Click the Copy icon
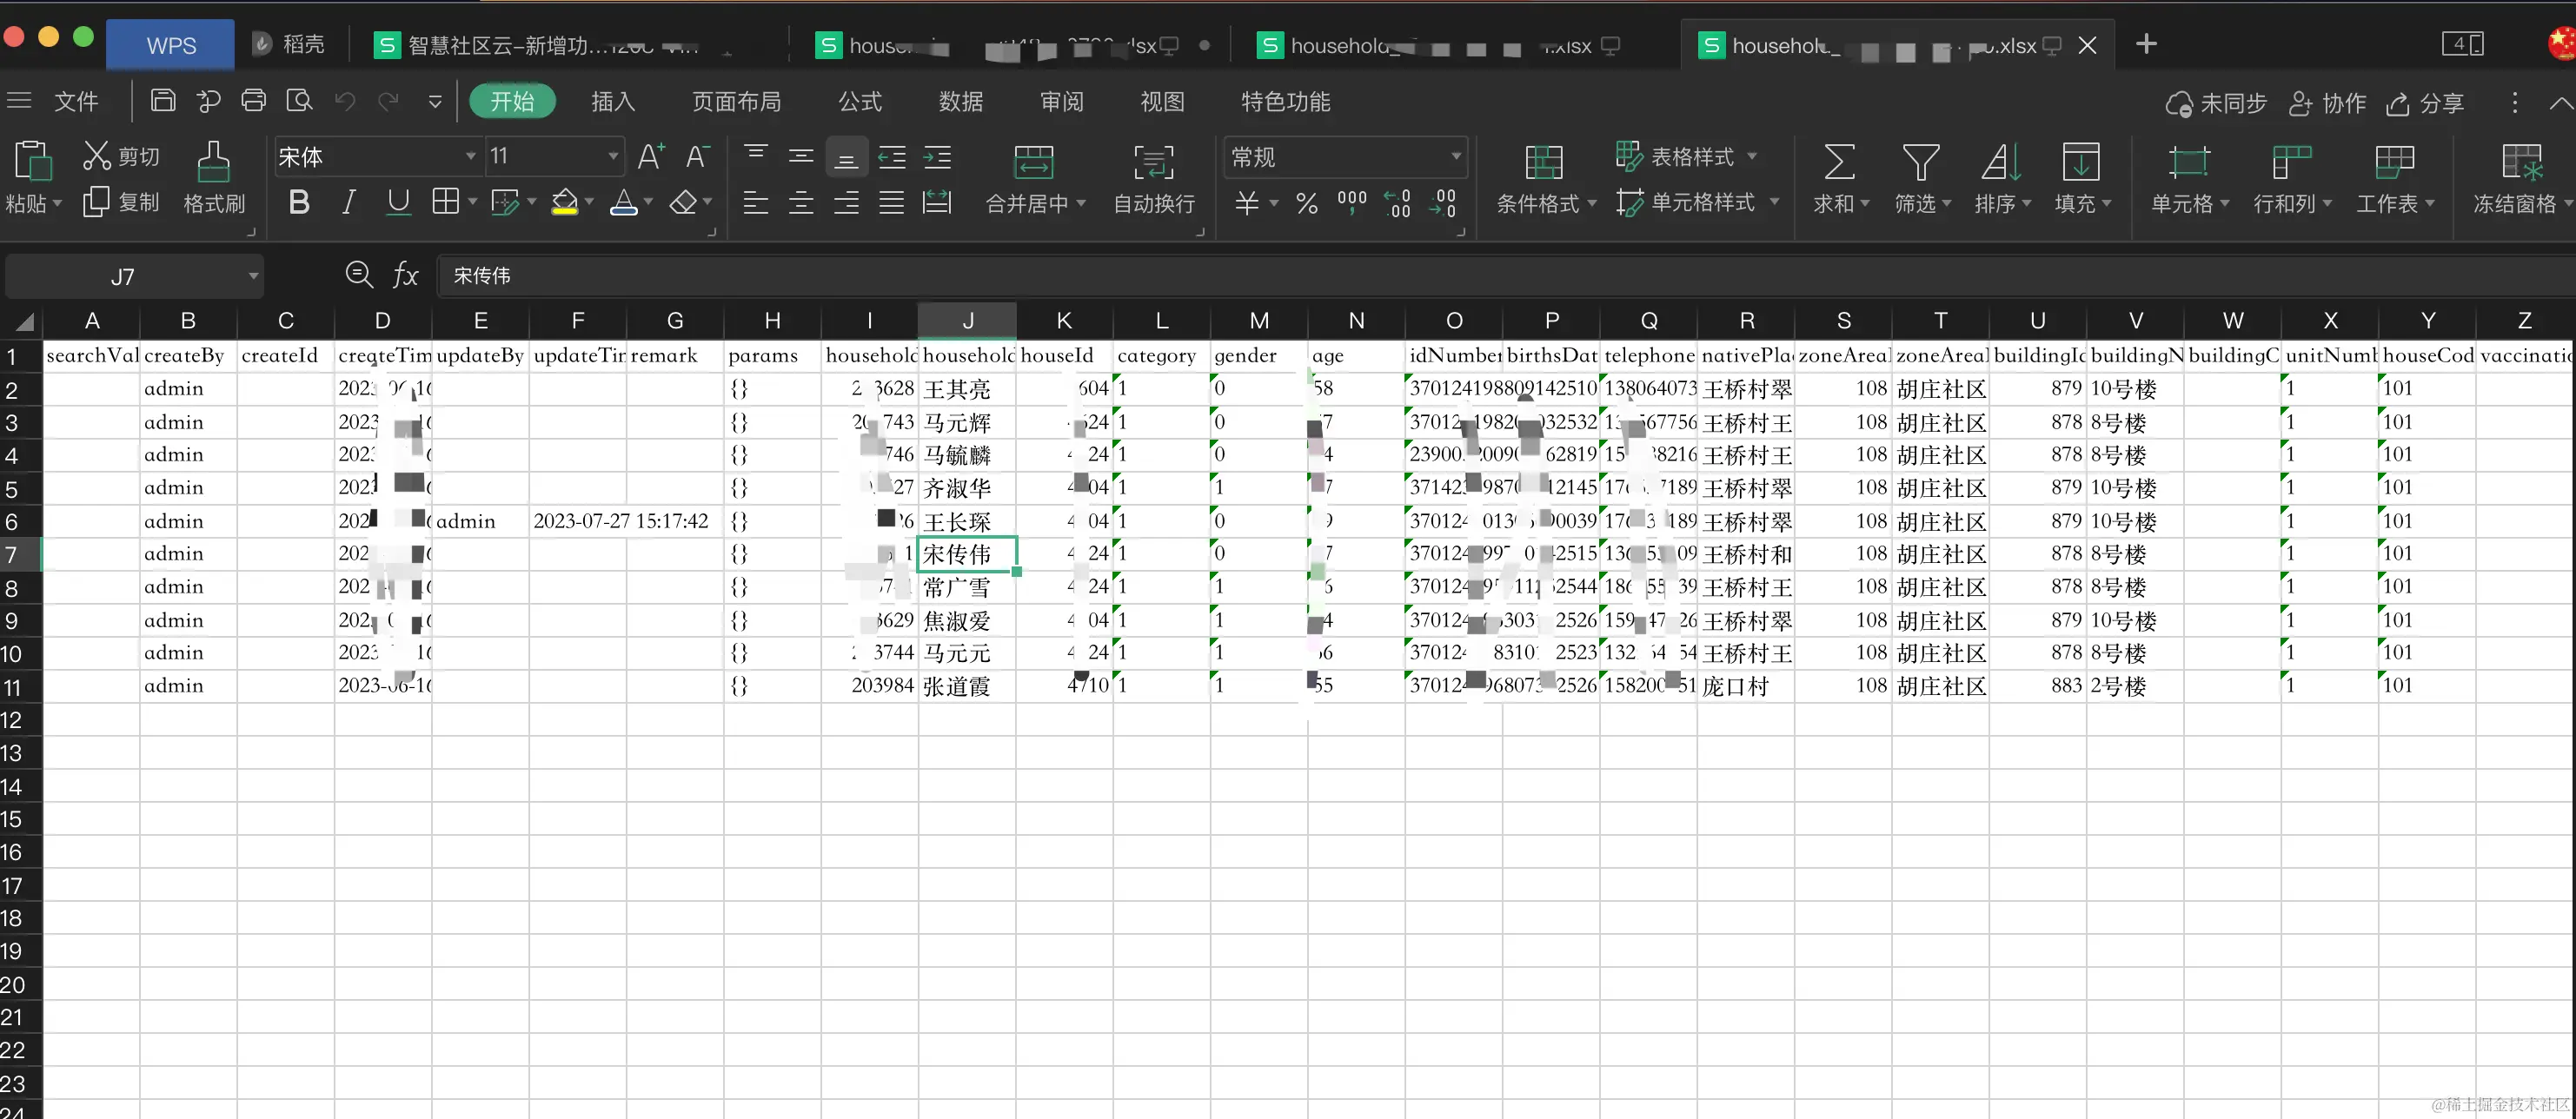2576x1119 pixels. pos(96,202)
